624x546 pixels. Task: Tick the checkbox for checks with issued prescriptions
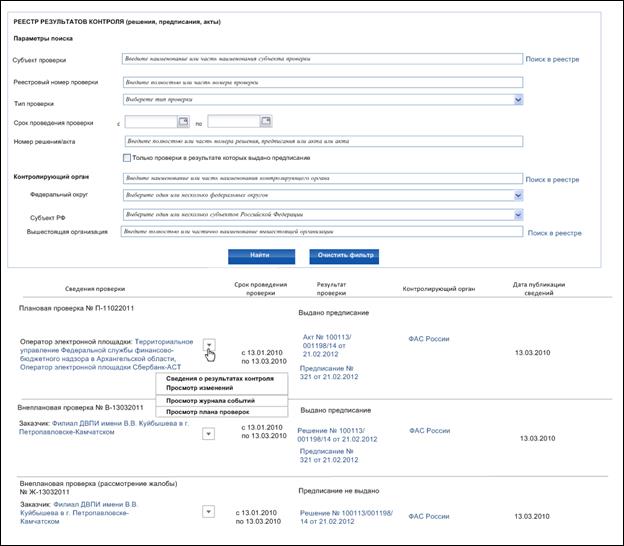coord(127,158)
